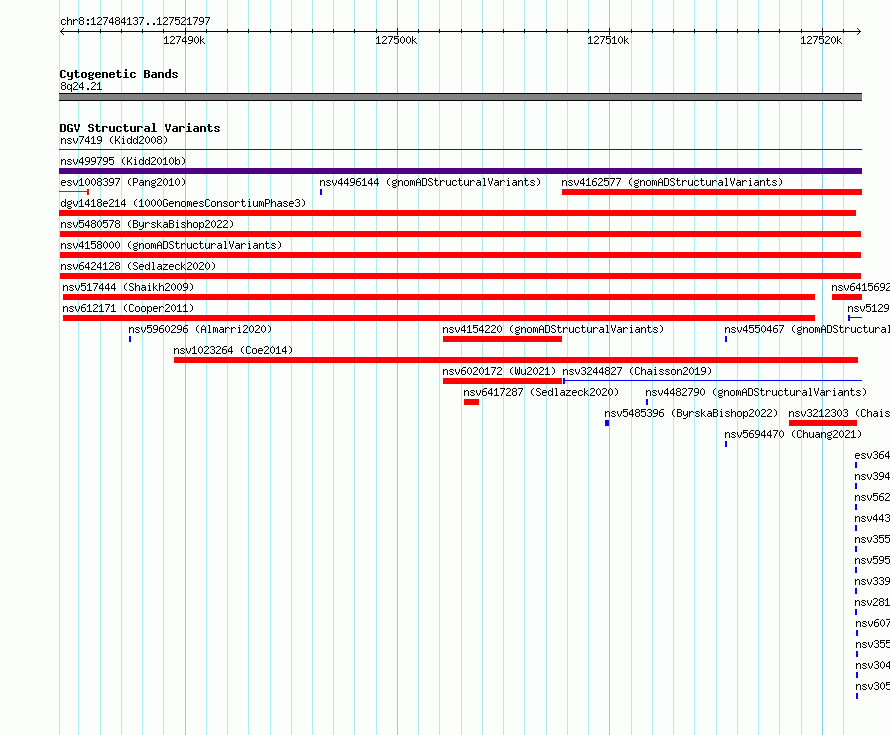Screen dimensions: 890x735
Task: Select variant nsv7419 (Kidd2008) label
Action: pos(114,140)
